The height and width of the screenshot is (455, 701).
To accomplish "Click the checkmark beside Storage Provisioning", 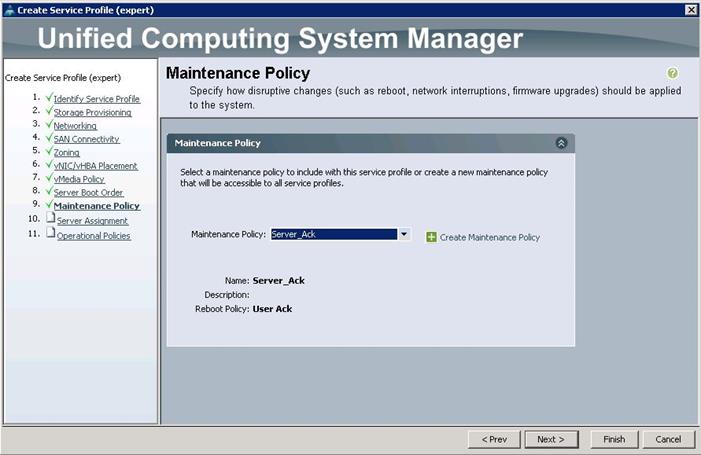I will 49,110.
